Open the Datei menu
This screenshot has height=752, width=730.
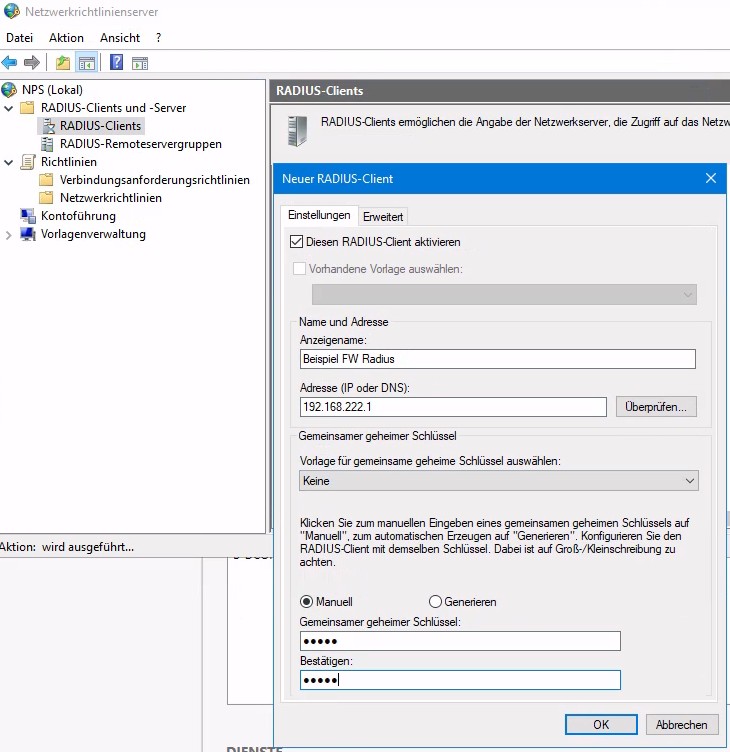(x=20, y=37)
